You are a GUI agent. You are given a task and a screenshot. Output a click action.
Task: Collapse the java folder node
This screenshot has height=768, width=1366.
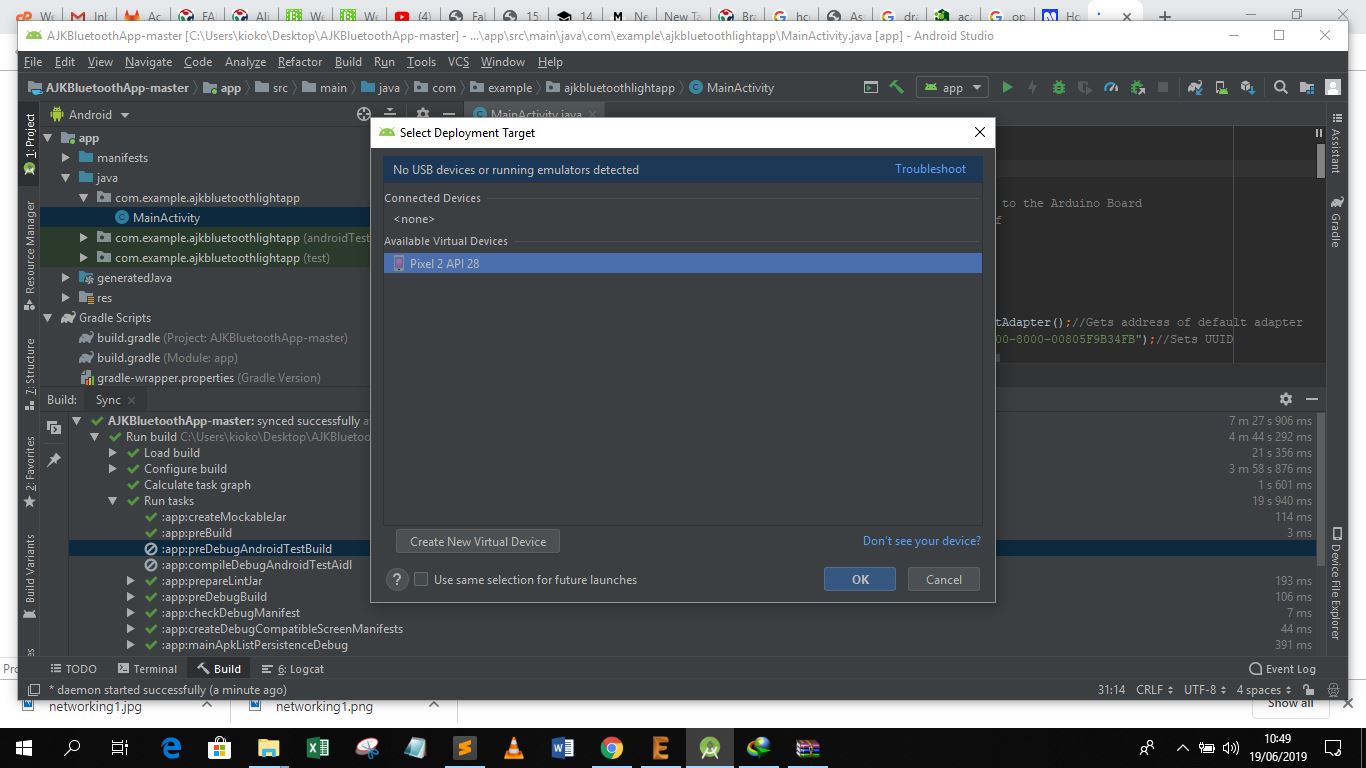[x=66, y=178]
